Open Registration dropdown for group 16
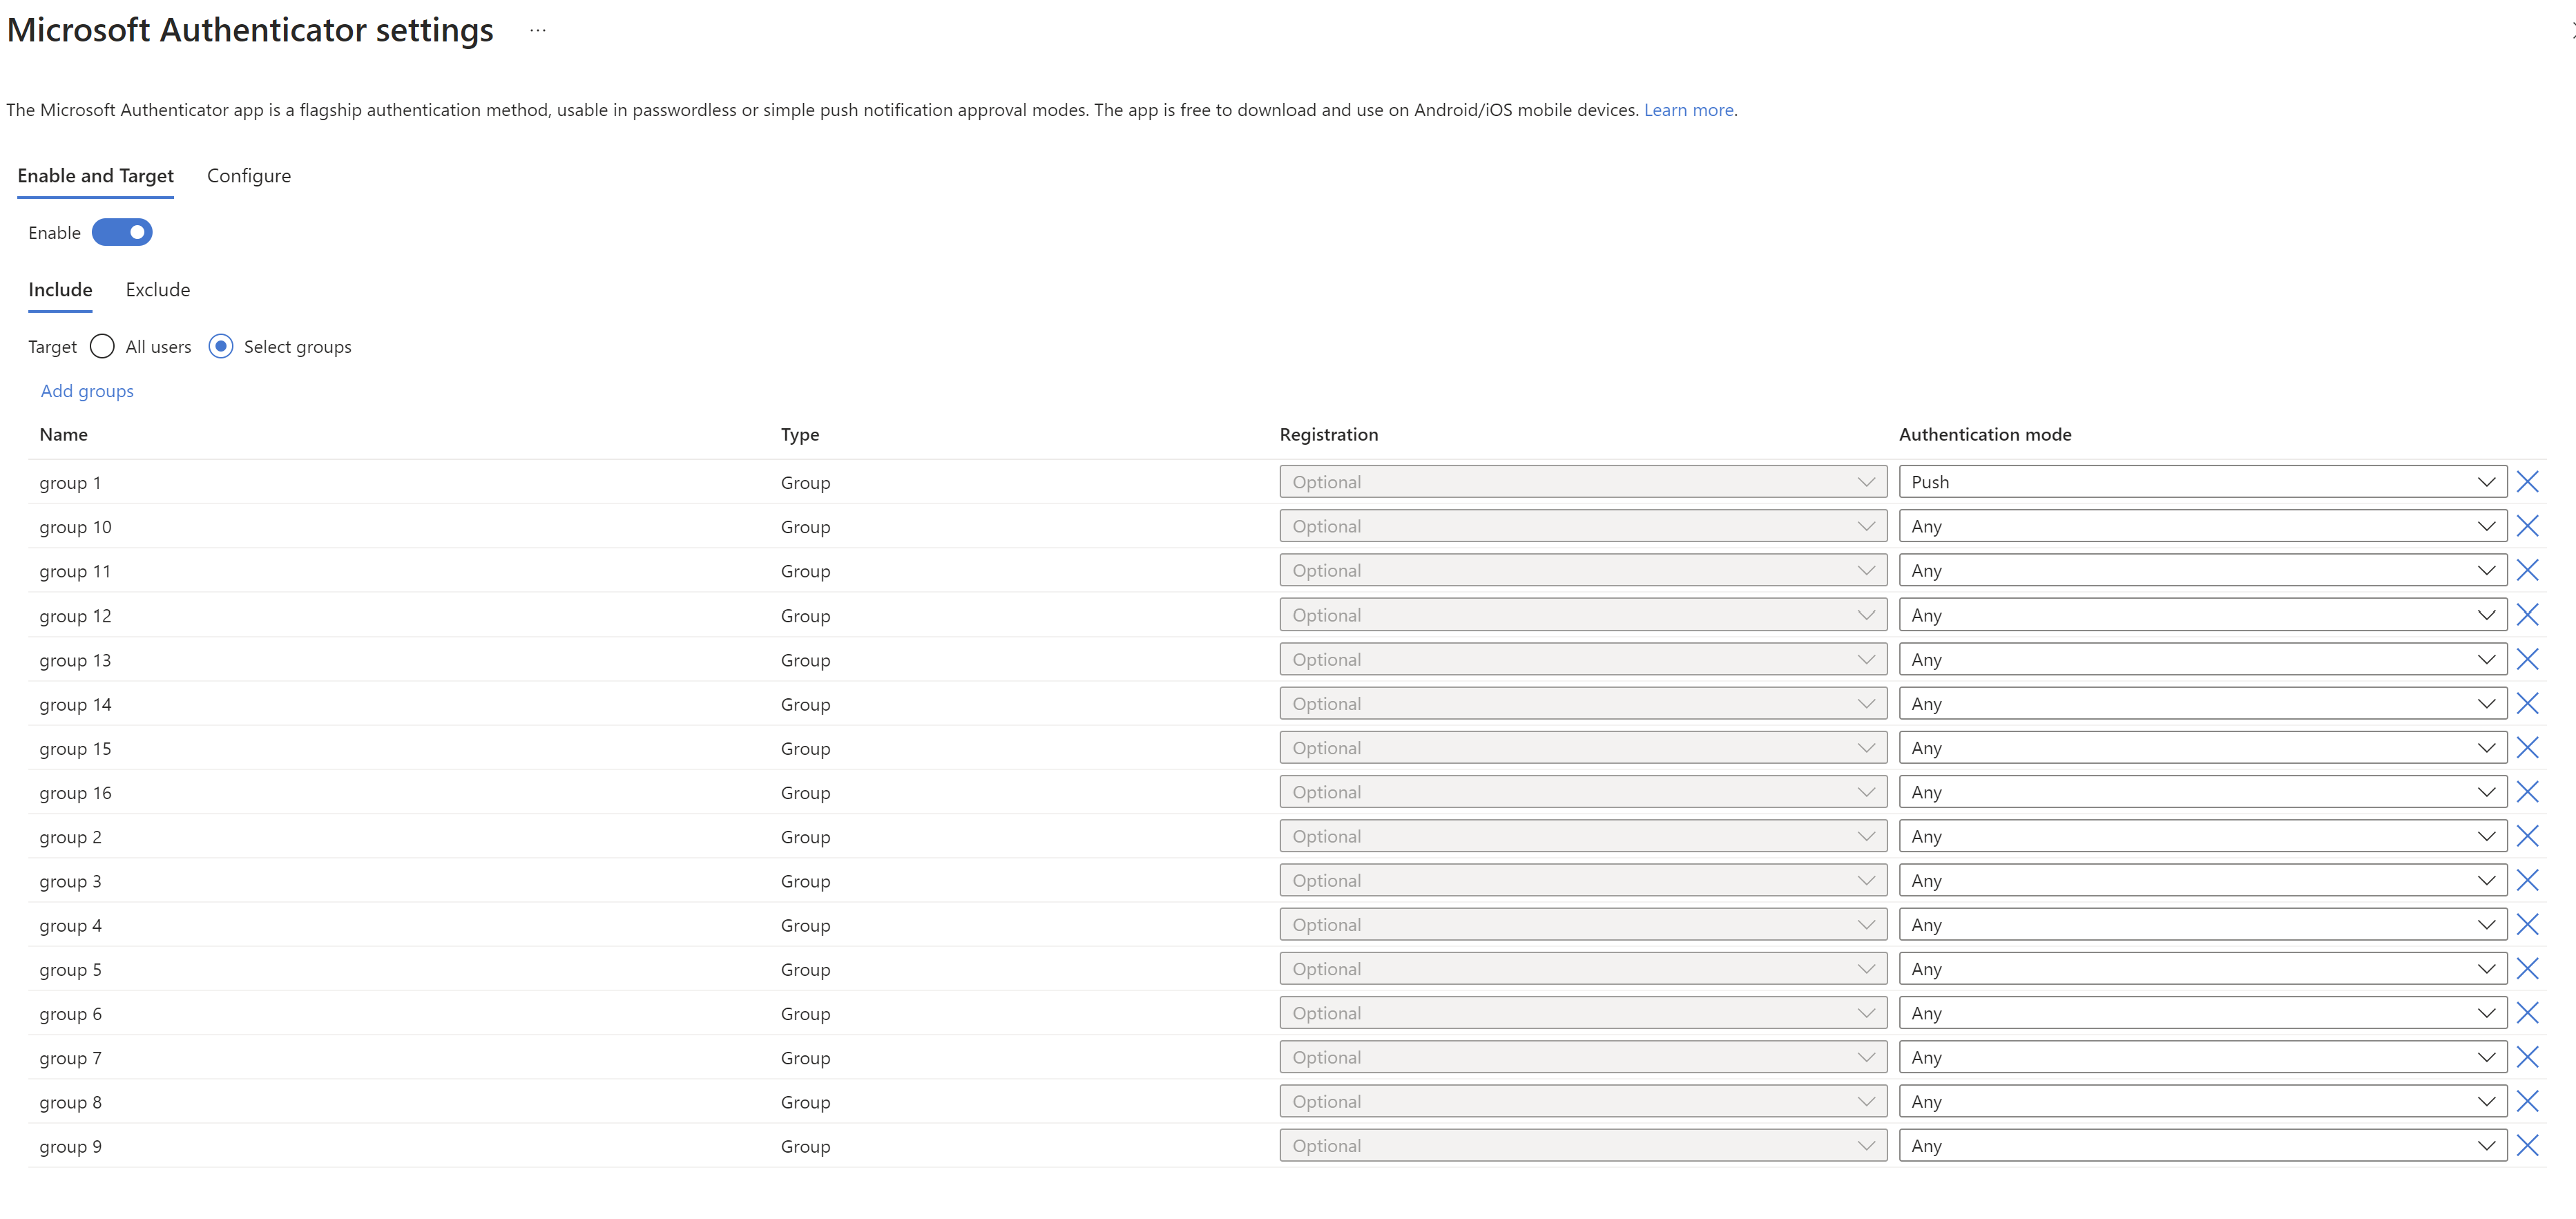The image size is (2576, 1219). pos(1583,792)
